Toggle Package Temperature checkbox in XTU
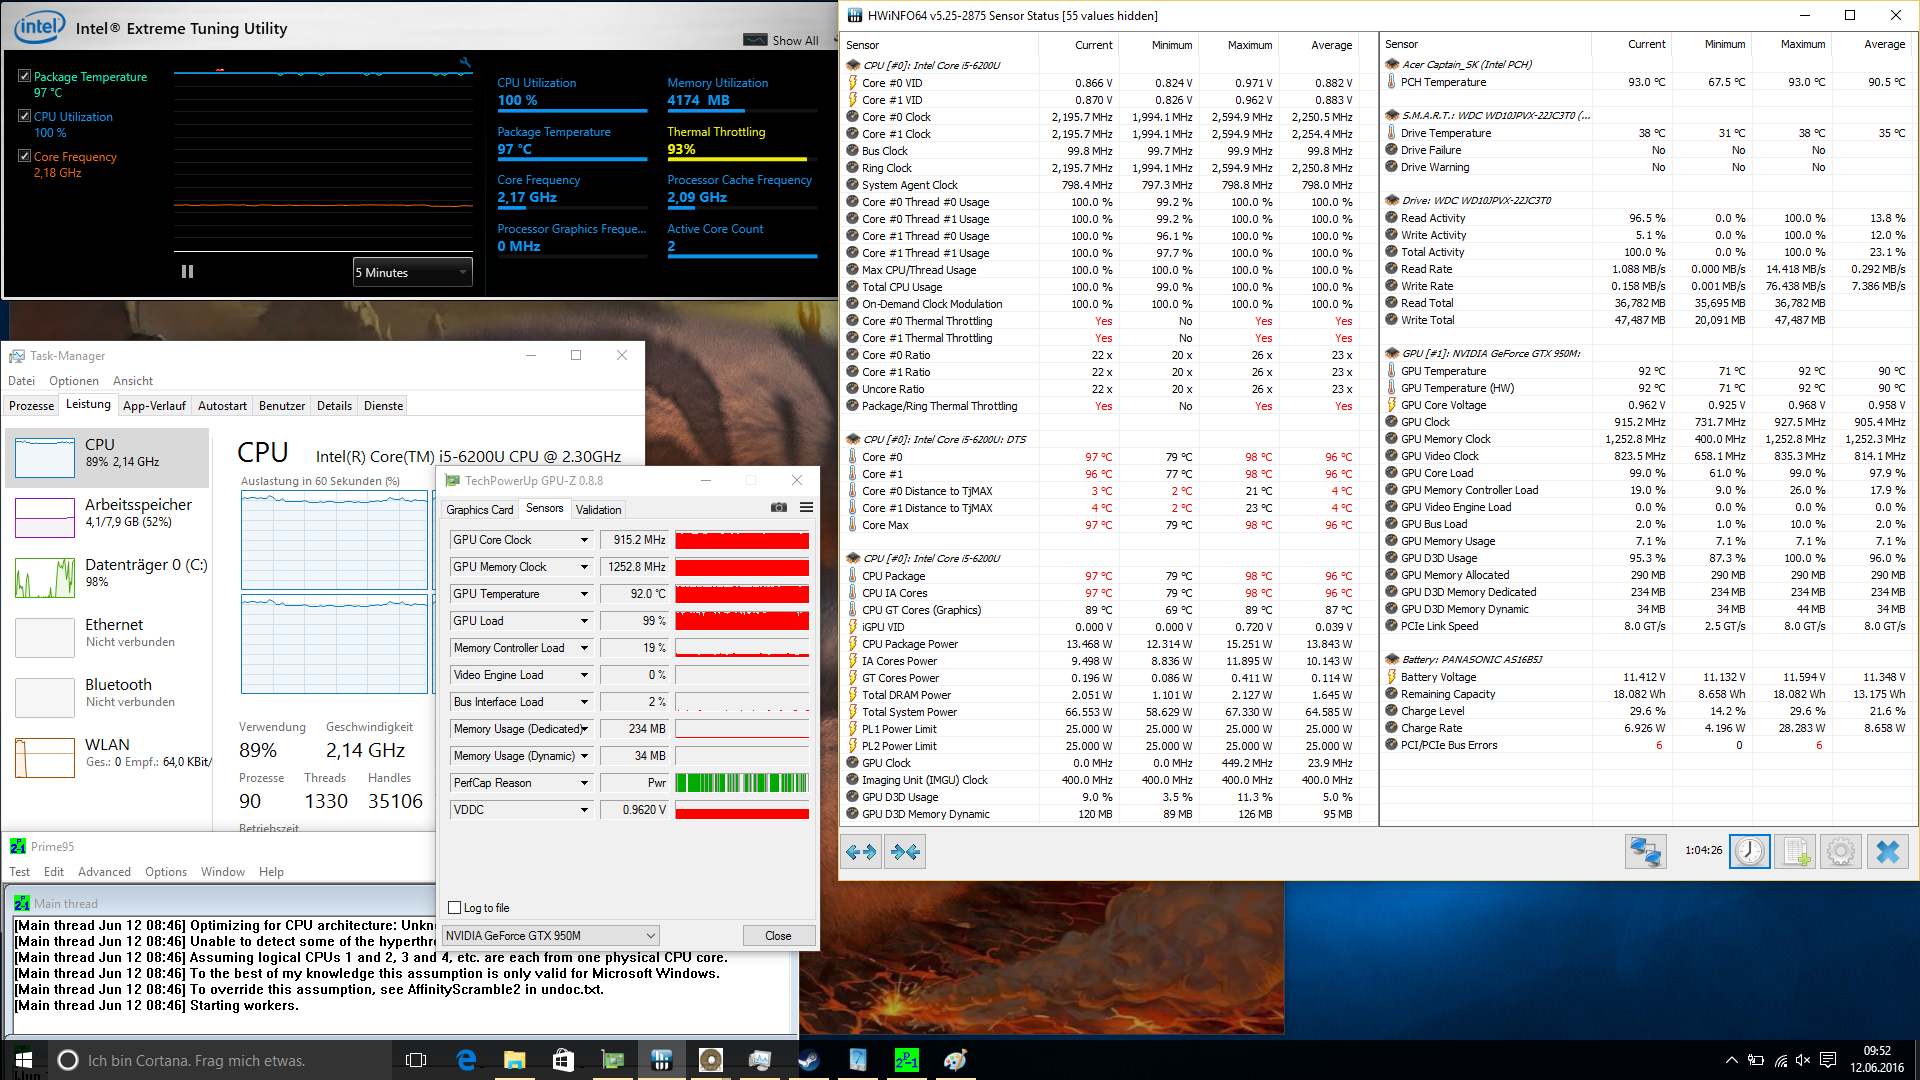 (x=24, y=76)
